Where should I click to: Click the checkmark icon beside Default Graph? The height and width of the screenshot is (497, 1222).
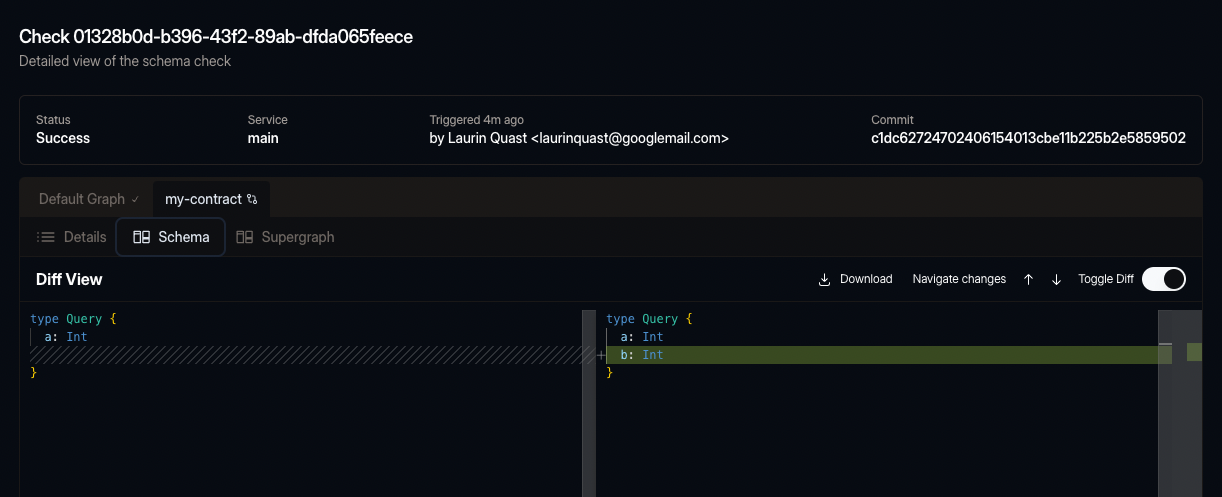pos(135,199)
